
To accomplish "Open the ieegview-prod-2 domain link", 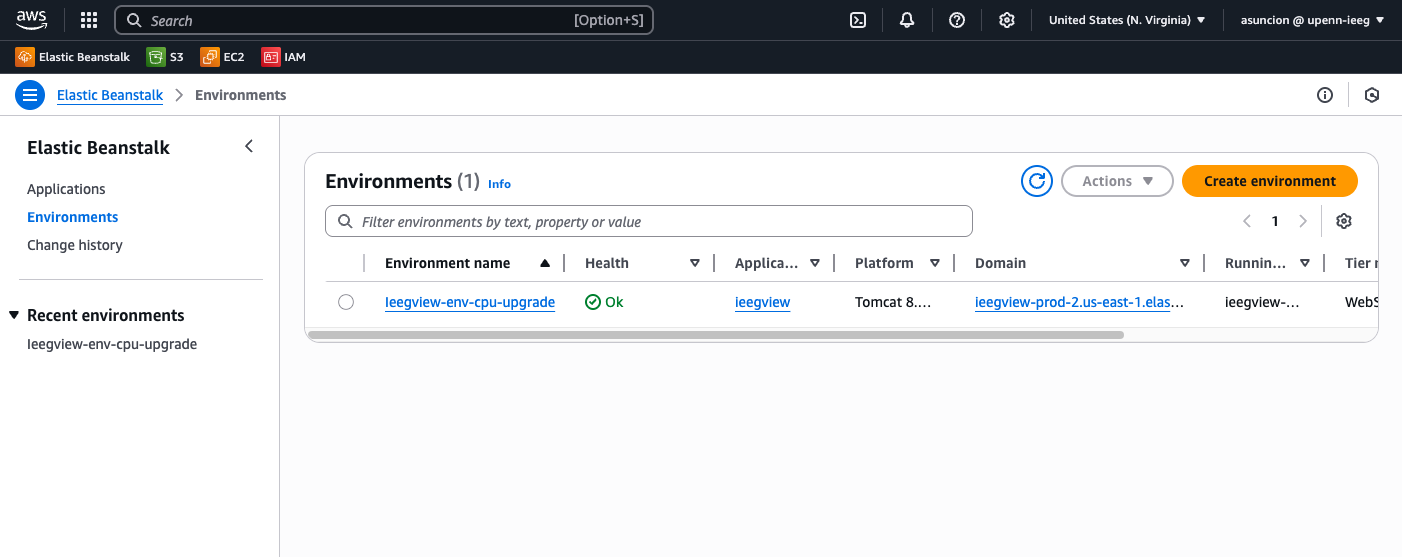I will pyautogui.click(x=1079, y=302).
